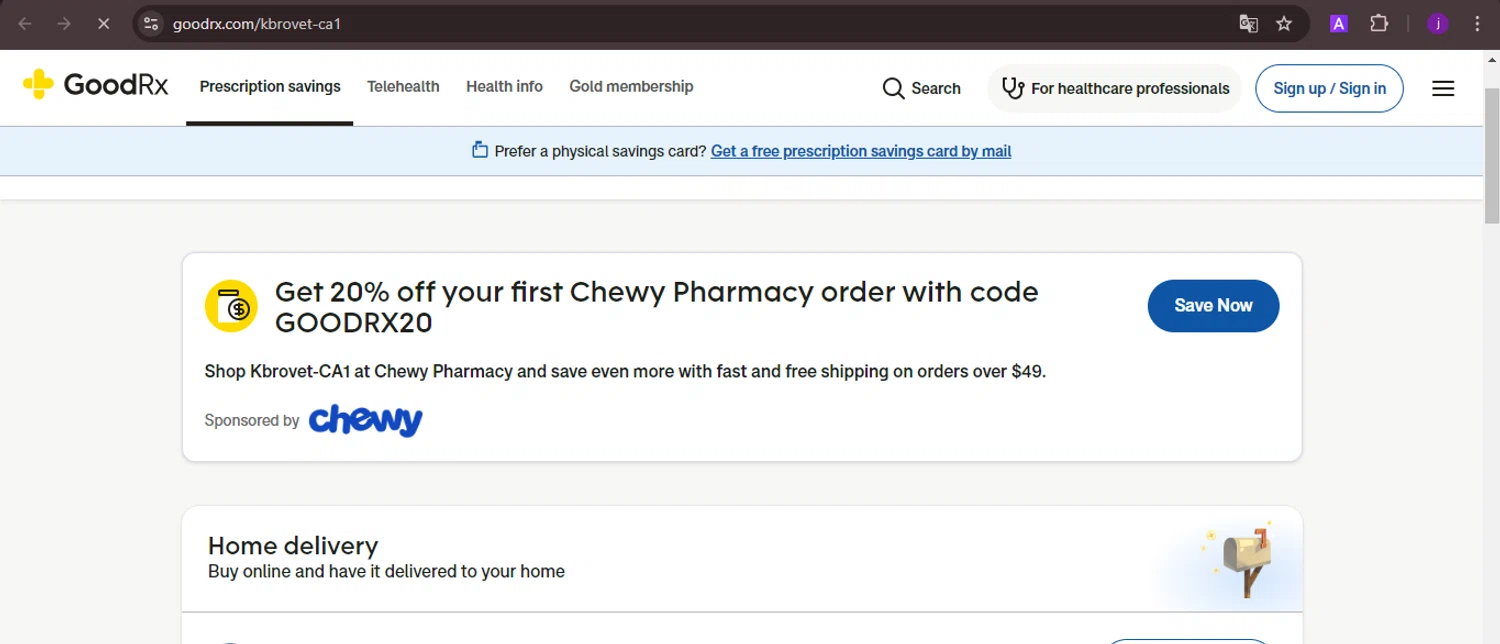This screenshot has width=1500, height=644.
Task: Click the Save Now button
Action: pyautogui.click(x=1213, y=306)
